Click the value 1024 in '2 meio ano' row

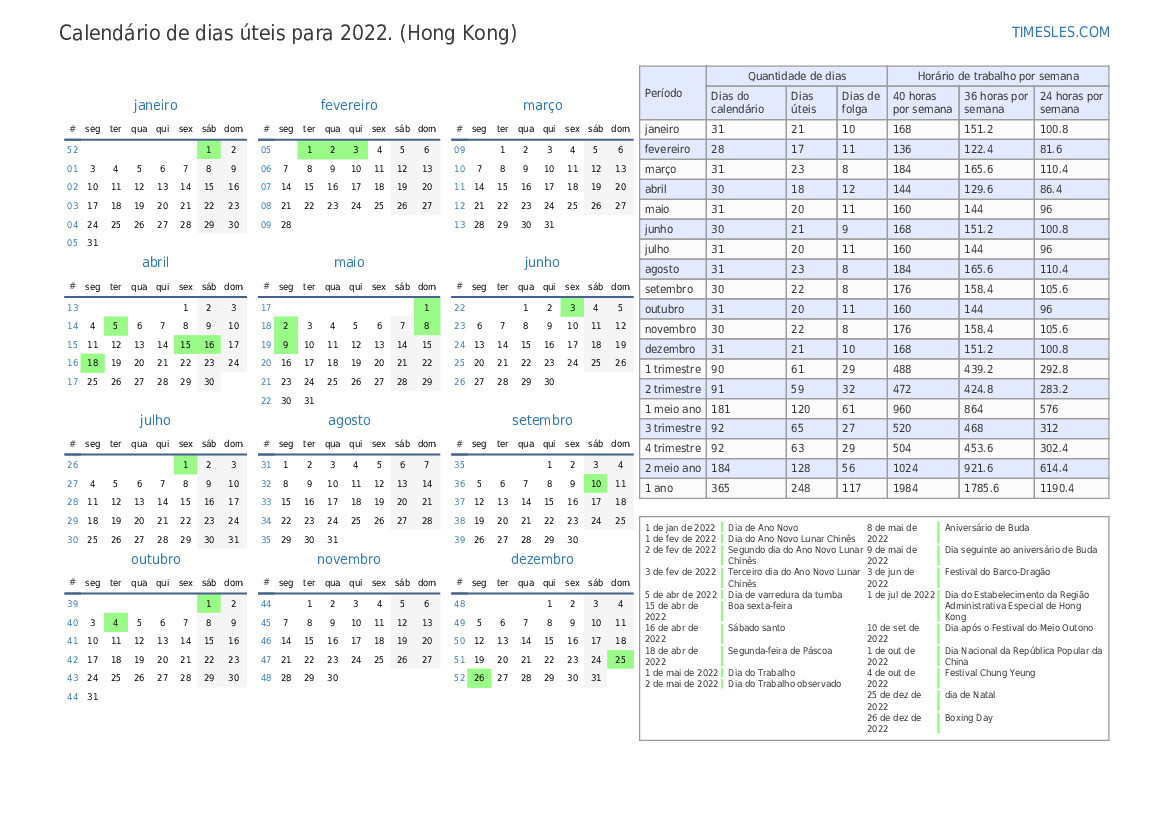(907, 468)
